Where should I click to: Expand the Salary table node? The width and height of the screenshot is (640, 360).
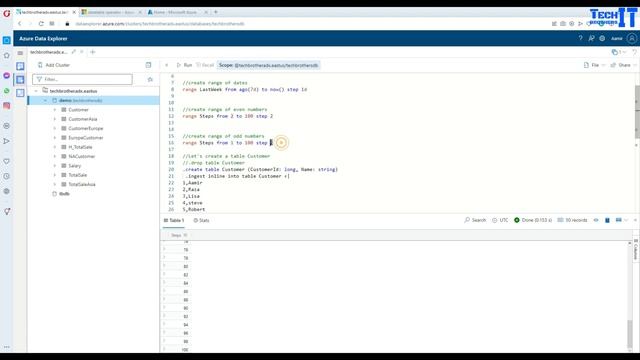[x=55, y=166]
